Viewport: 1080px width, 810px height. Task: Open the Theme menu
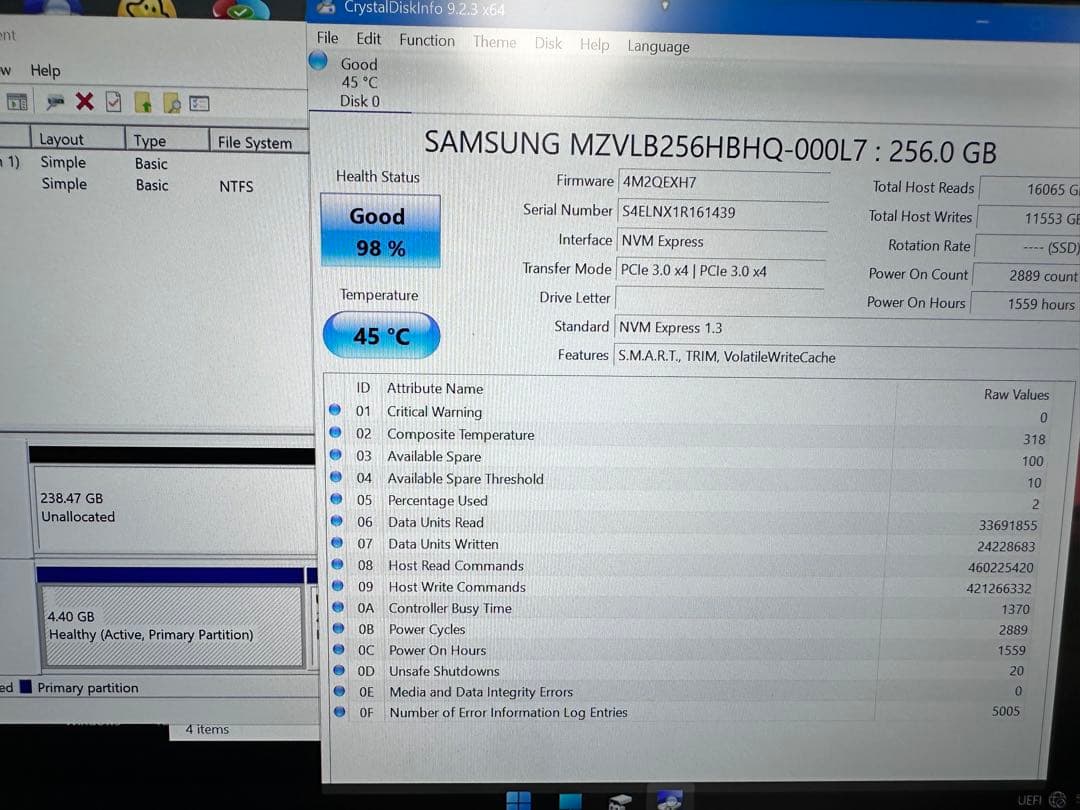click(494, 42)
